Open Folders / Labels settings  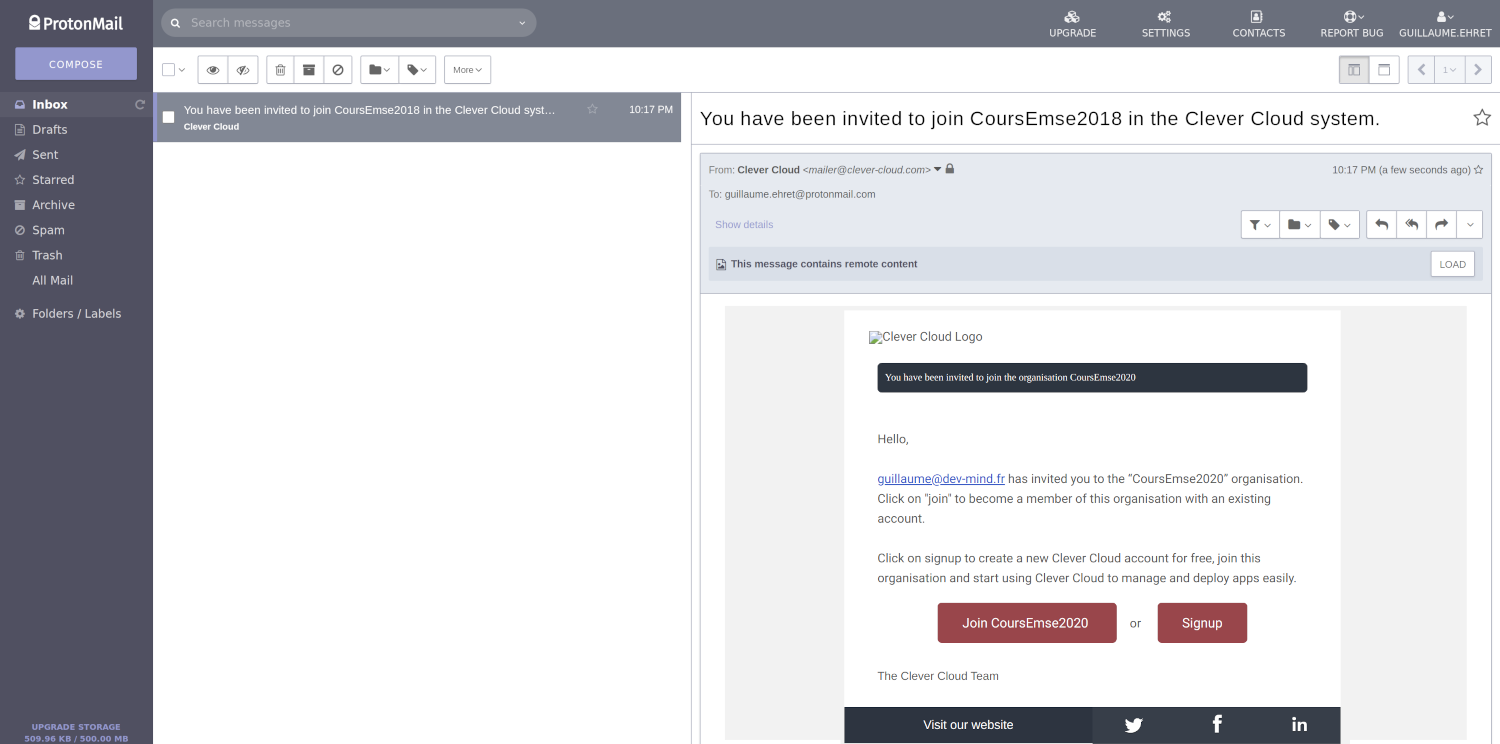tap(76, 313)
